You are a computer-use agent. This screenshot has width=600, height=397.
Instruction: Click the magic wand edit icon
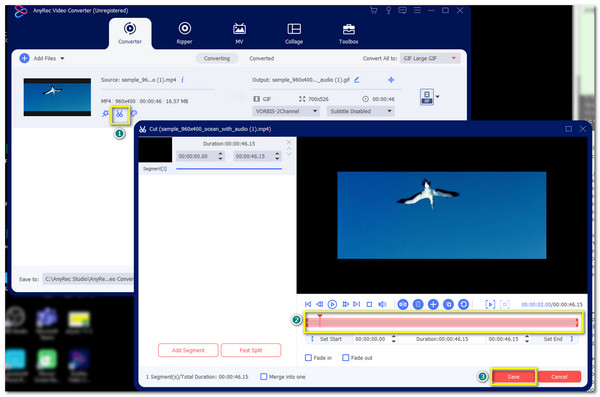(105, 114)
